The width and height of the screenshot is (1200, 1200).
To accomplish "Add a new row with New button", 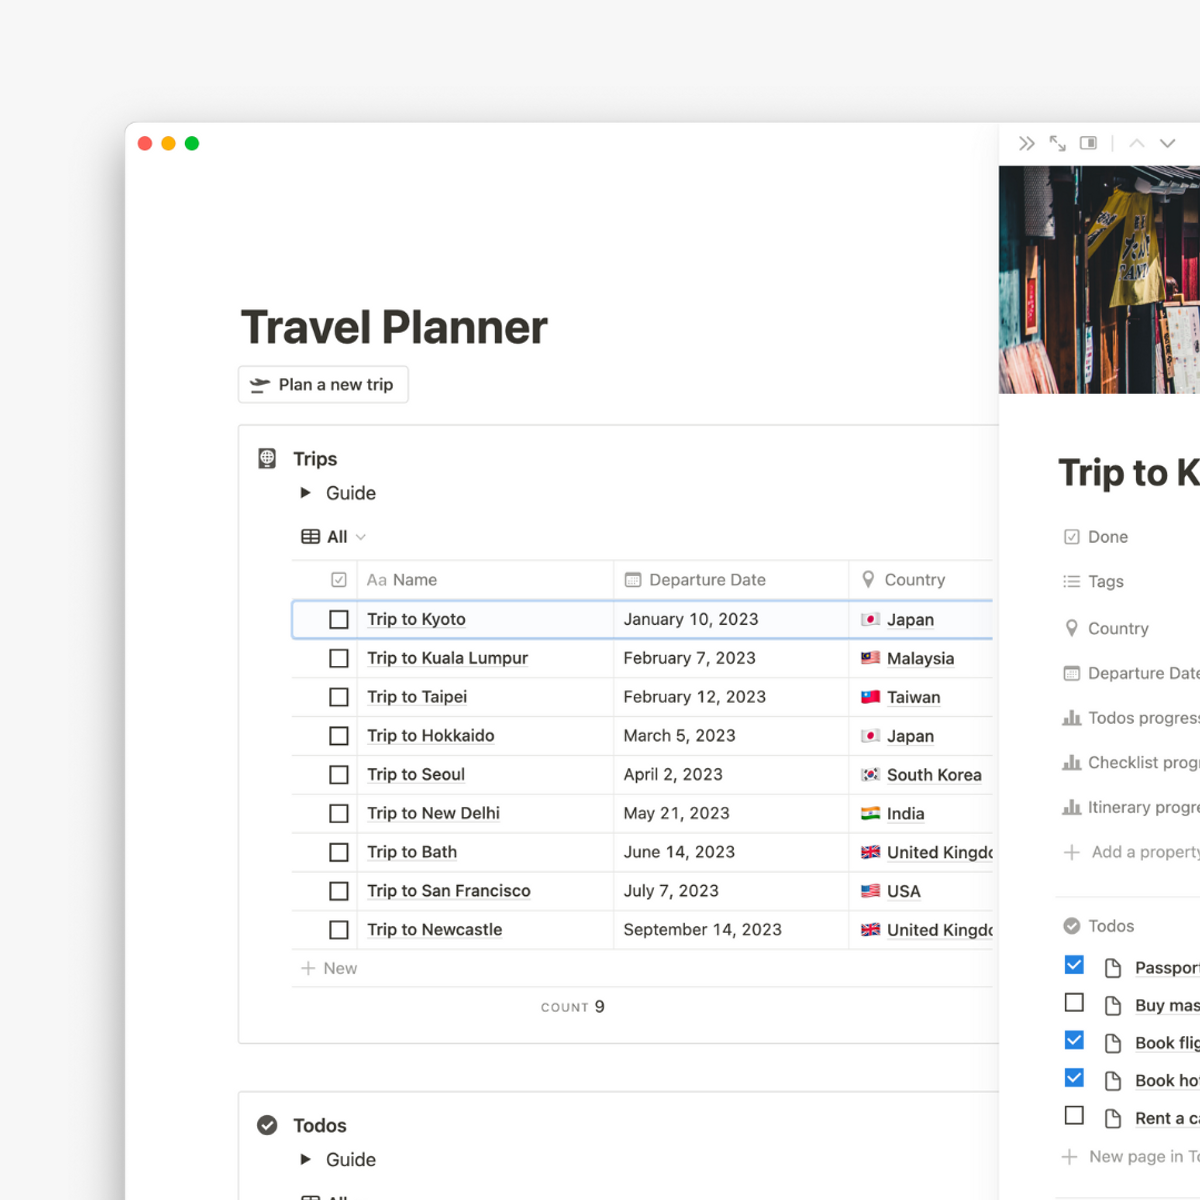I will (330, 968).
